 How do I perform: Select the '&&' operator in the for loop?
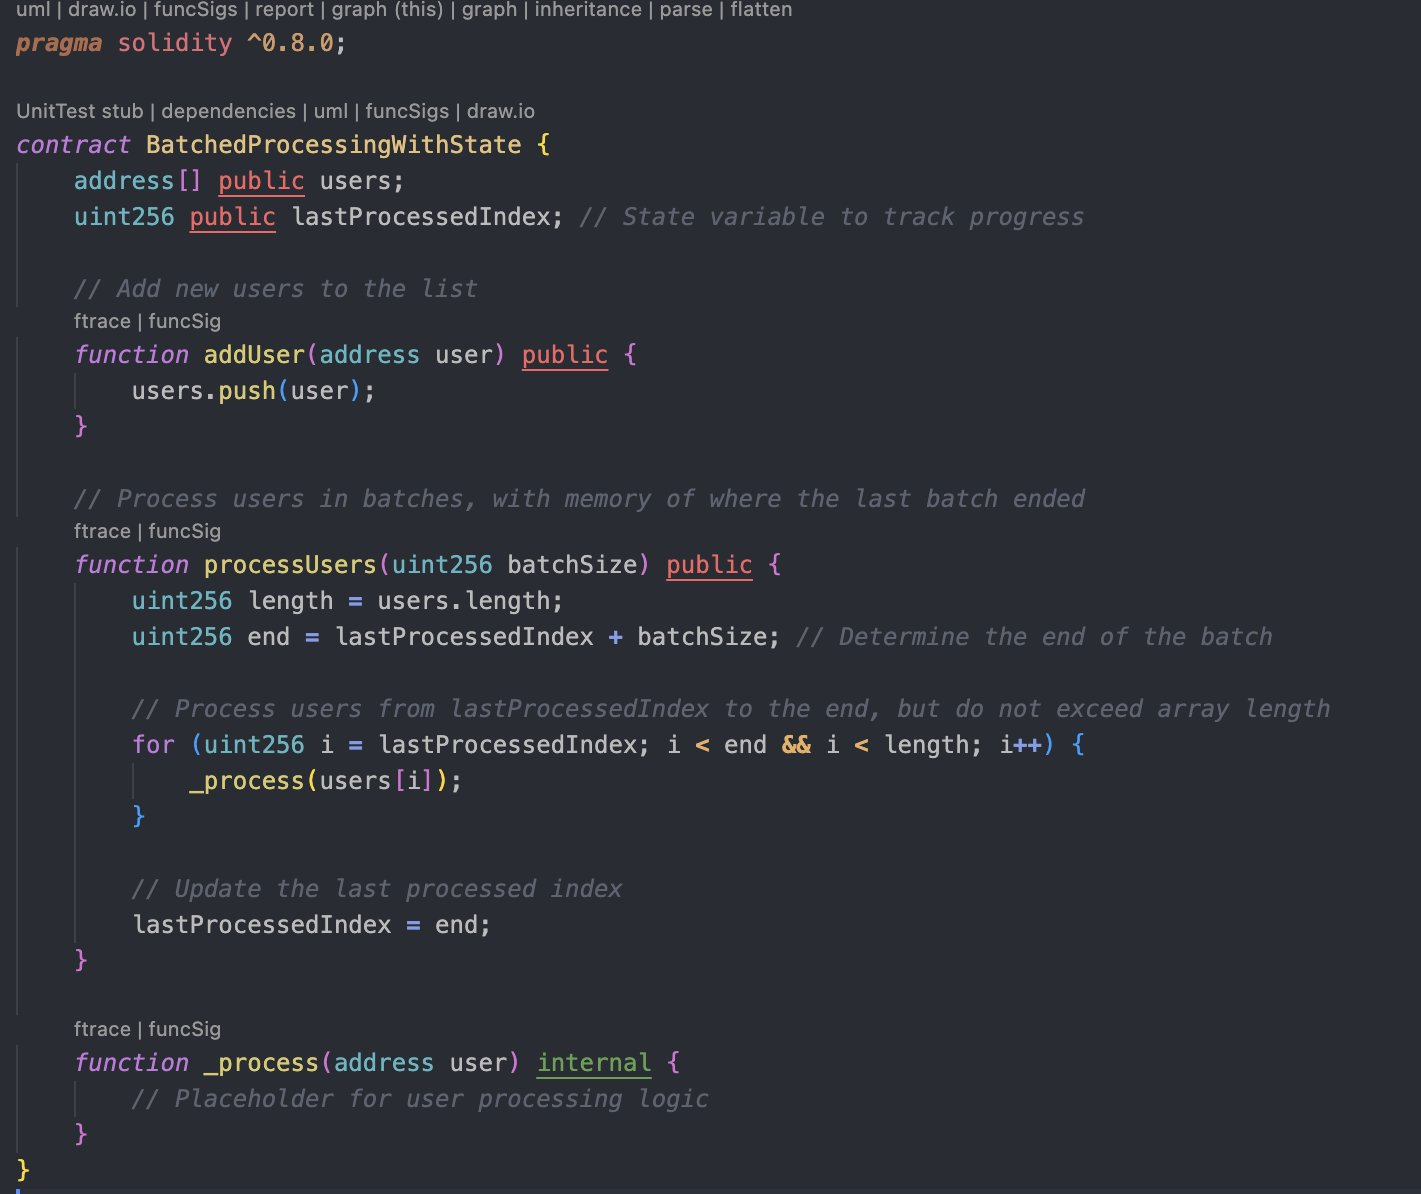tap(796, 745)
